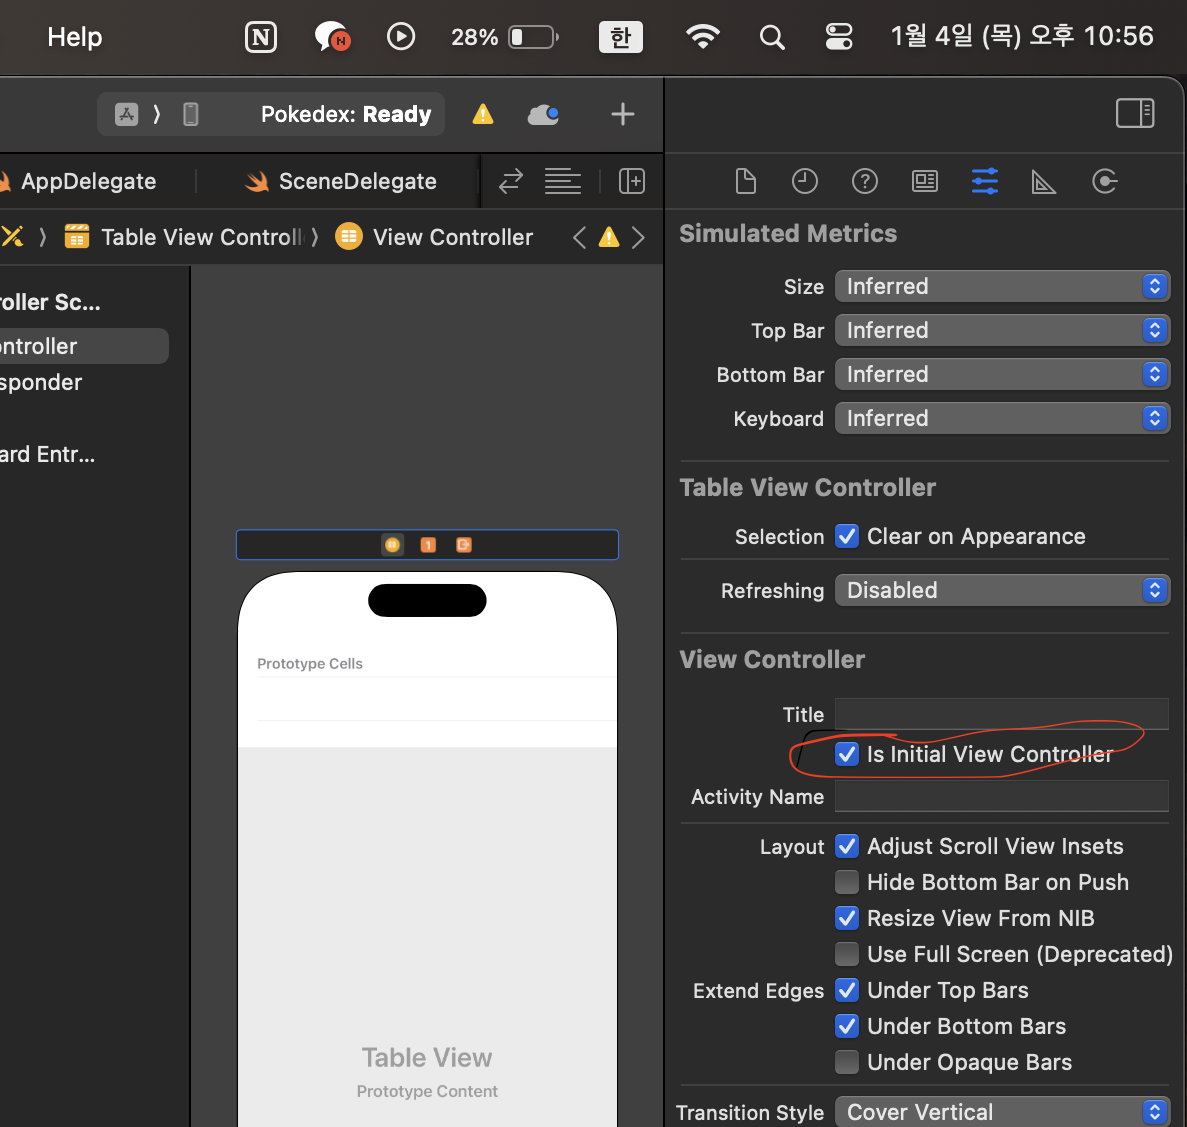Click the battery status indicator
The image size is (1187, 1127).
tap(505, 36)
